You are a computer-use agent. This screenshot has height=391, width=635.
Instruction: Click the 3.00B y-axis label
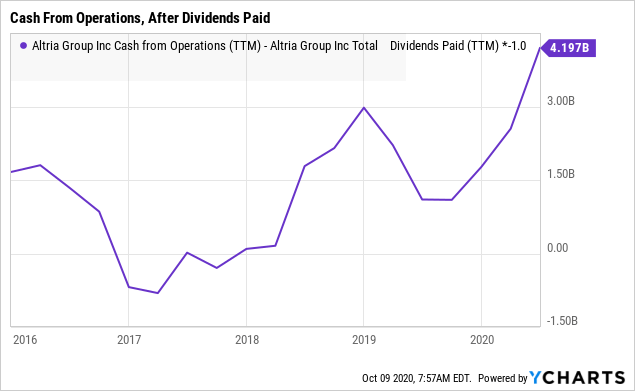561,101
